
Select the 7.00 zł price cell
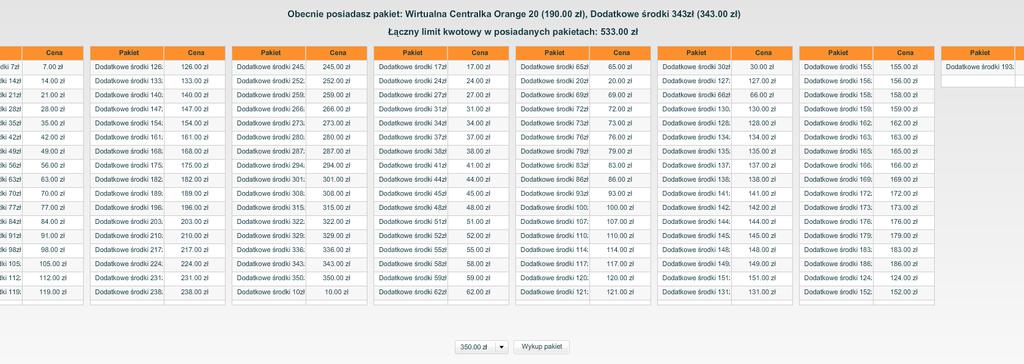tap(53, 67)
